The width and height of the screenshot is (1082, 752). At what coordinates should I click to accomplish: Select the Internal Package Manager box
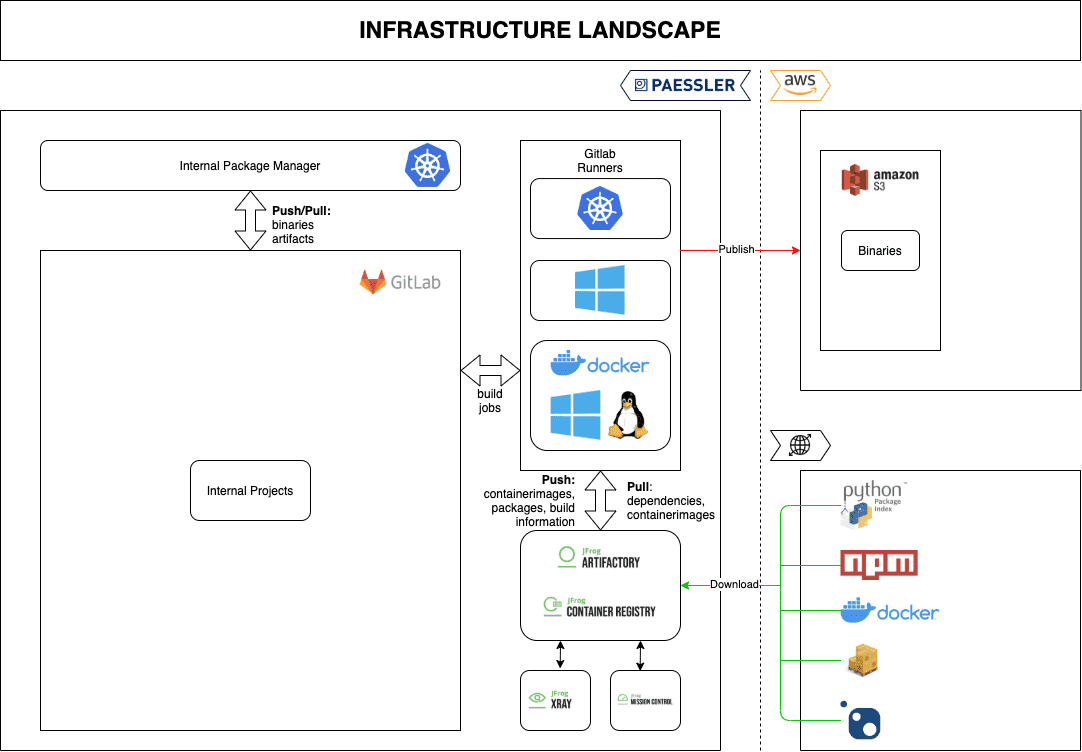(250, 166)
